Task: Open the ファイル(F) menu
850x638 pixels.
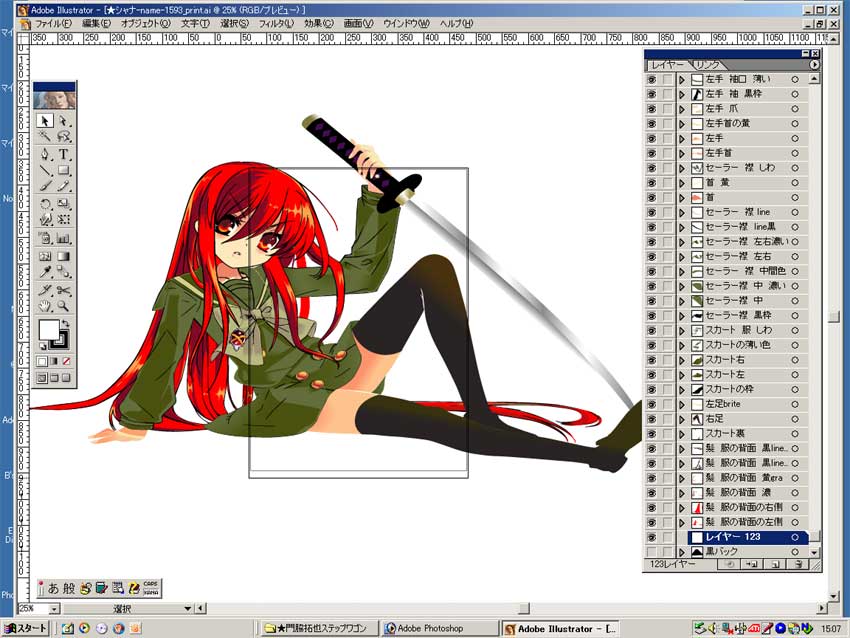Action: (x=53, y=24)
